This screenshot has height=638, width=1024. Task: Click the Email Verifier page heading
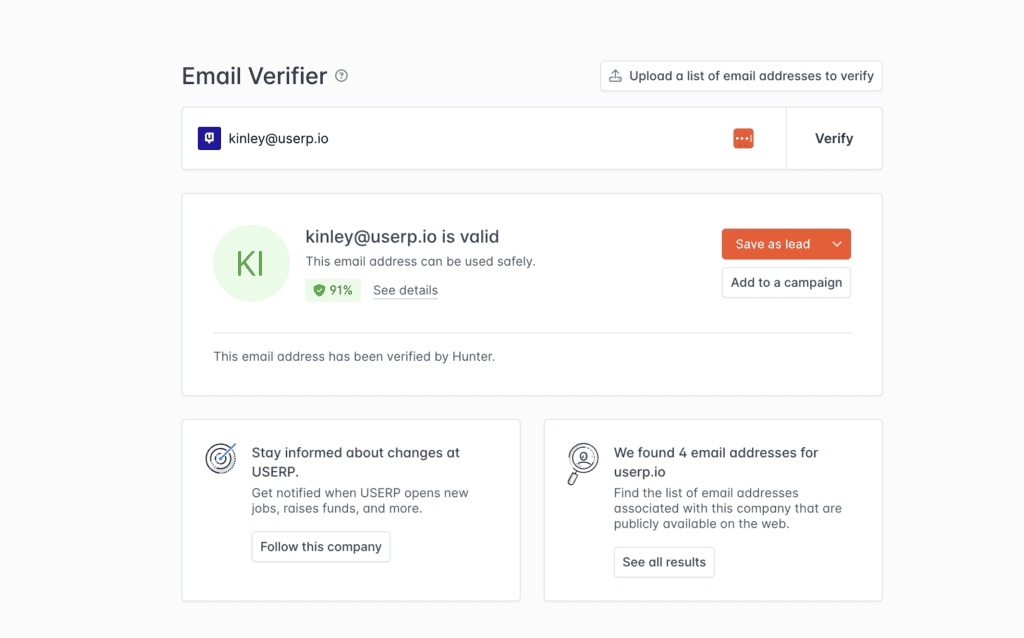click(x=255, y=76)
